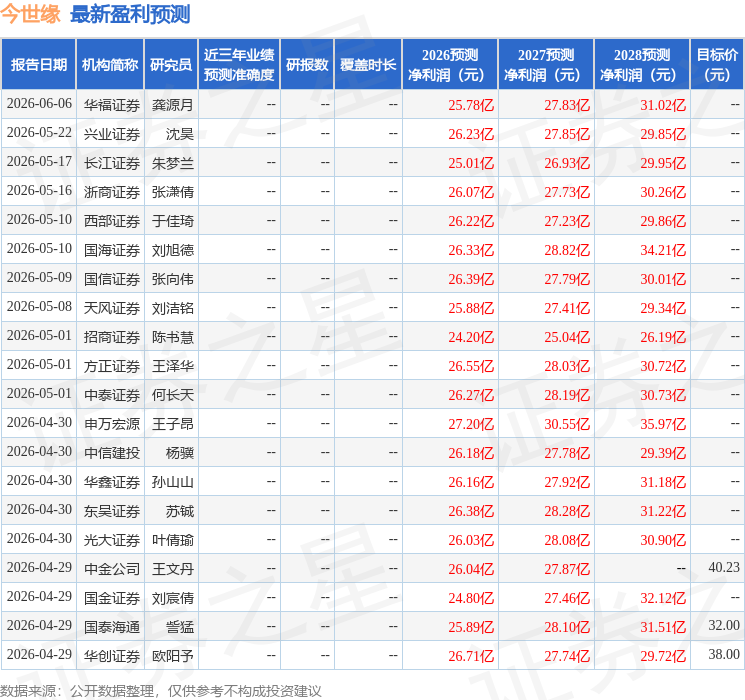745x700 pixels.
Task: Click the 近三年业绩预测准确度 column header
Action: click(239, 65)
